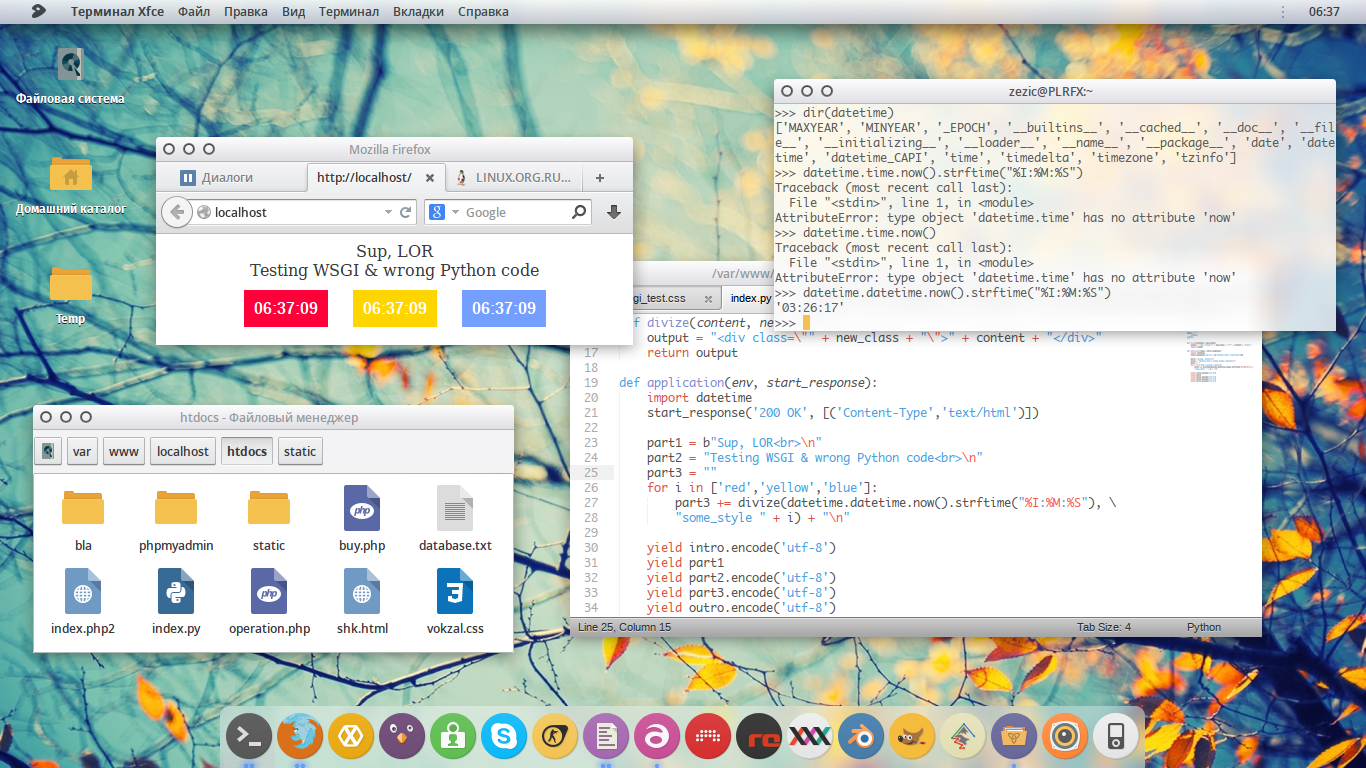Open the green contacts app in the dock
The height and width of the screenshot is (768, 1366).
click(x=453, y=738)
